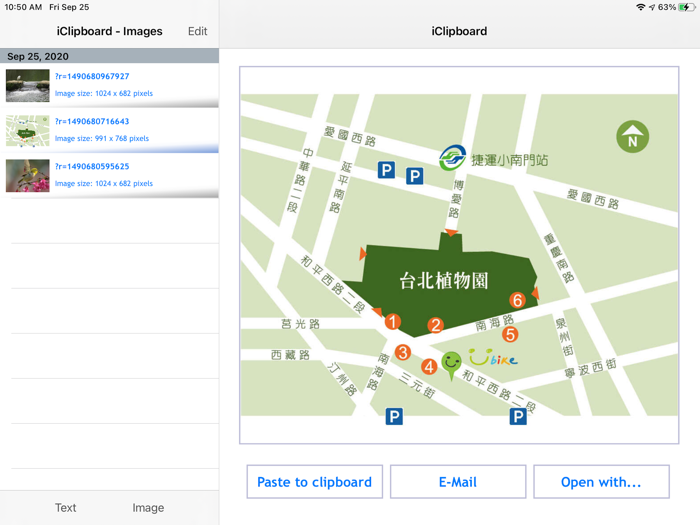This screenshot has height=525, width=700.
Task: Open the entry titled ?r=1490680716643
Action: pyautogui.click(x=92, y=121)
